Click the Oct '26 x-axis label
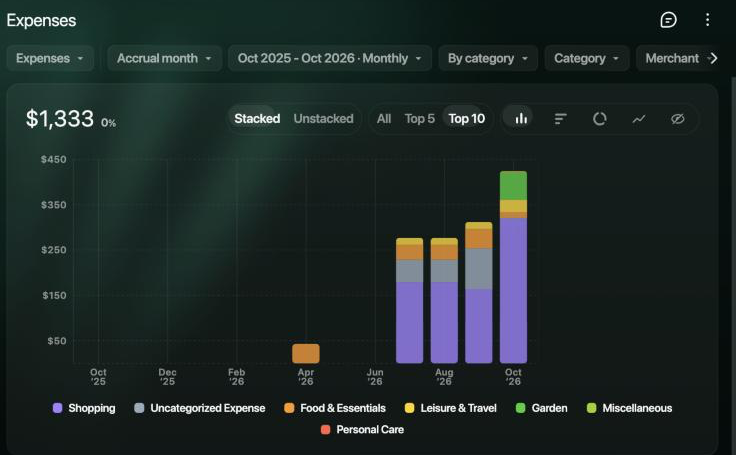 (x=513, y=377)
